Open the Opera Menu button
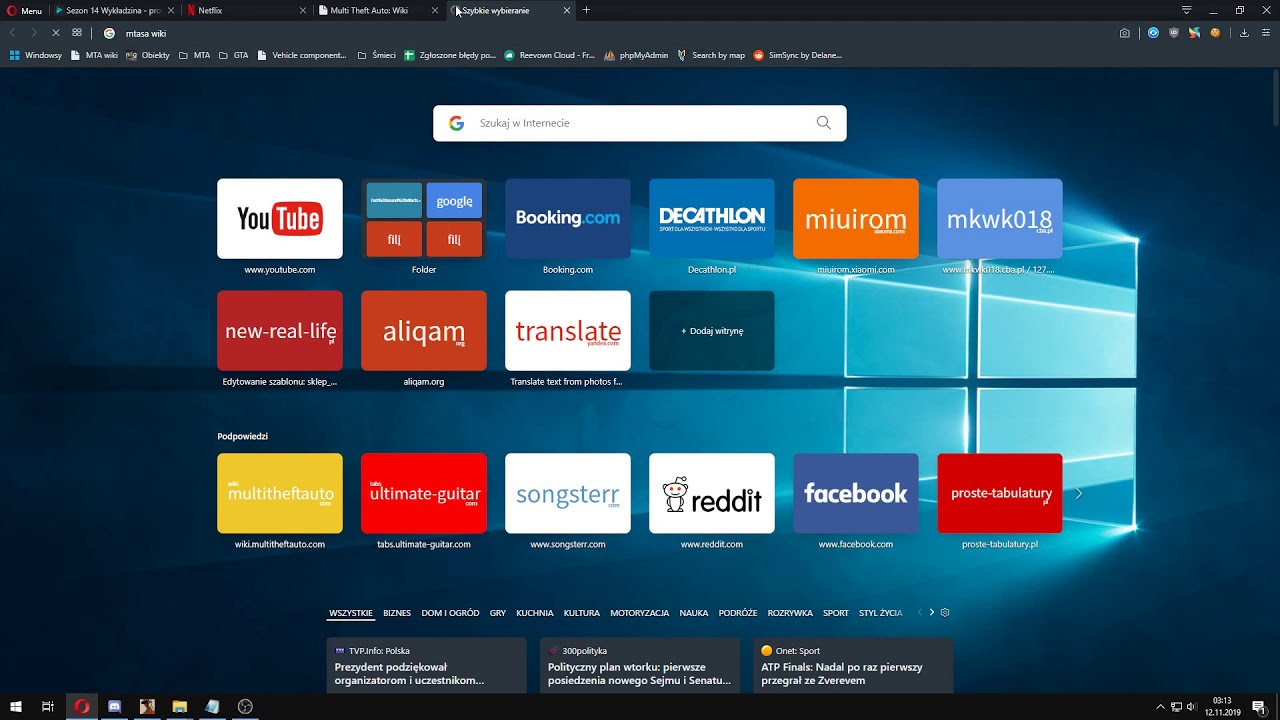 (24, 10)
